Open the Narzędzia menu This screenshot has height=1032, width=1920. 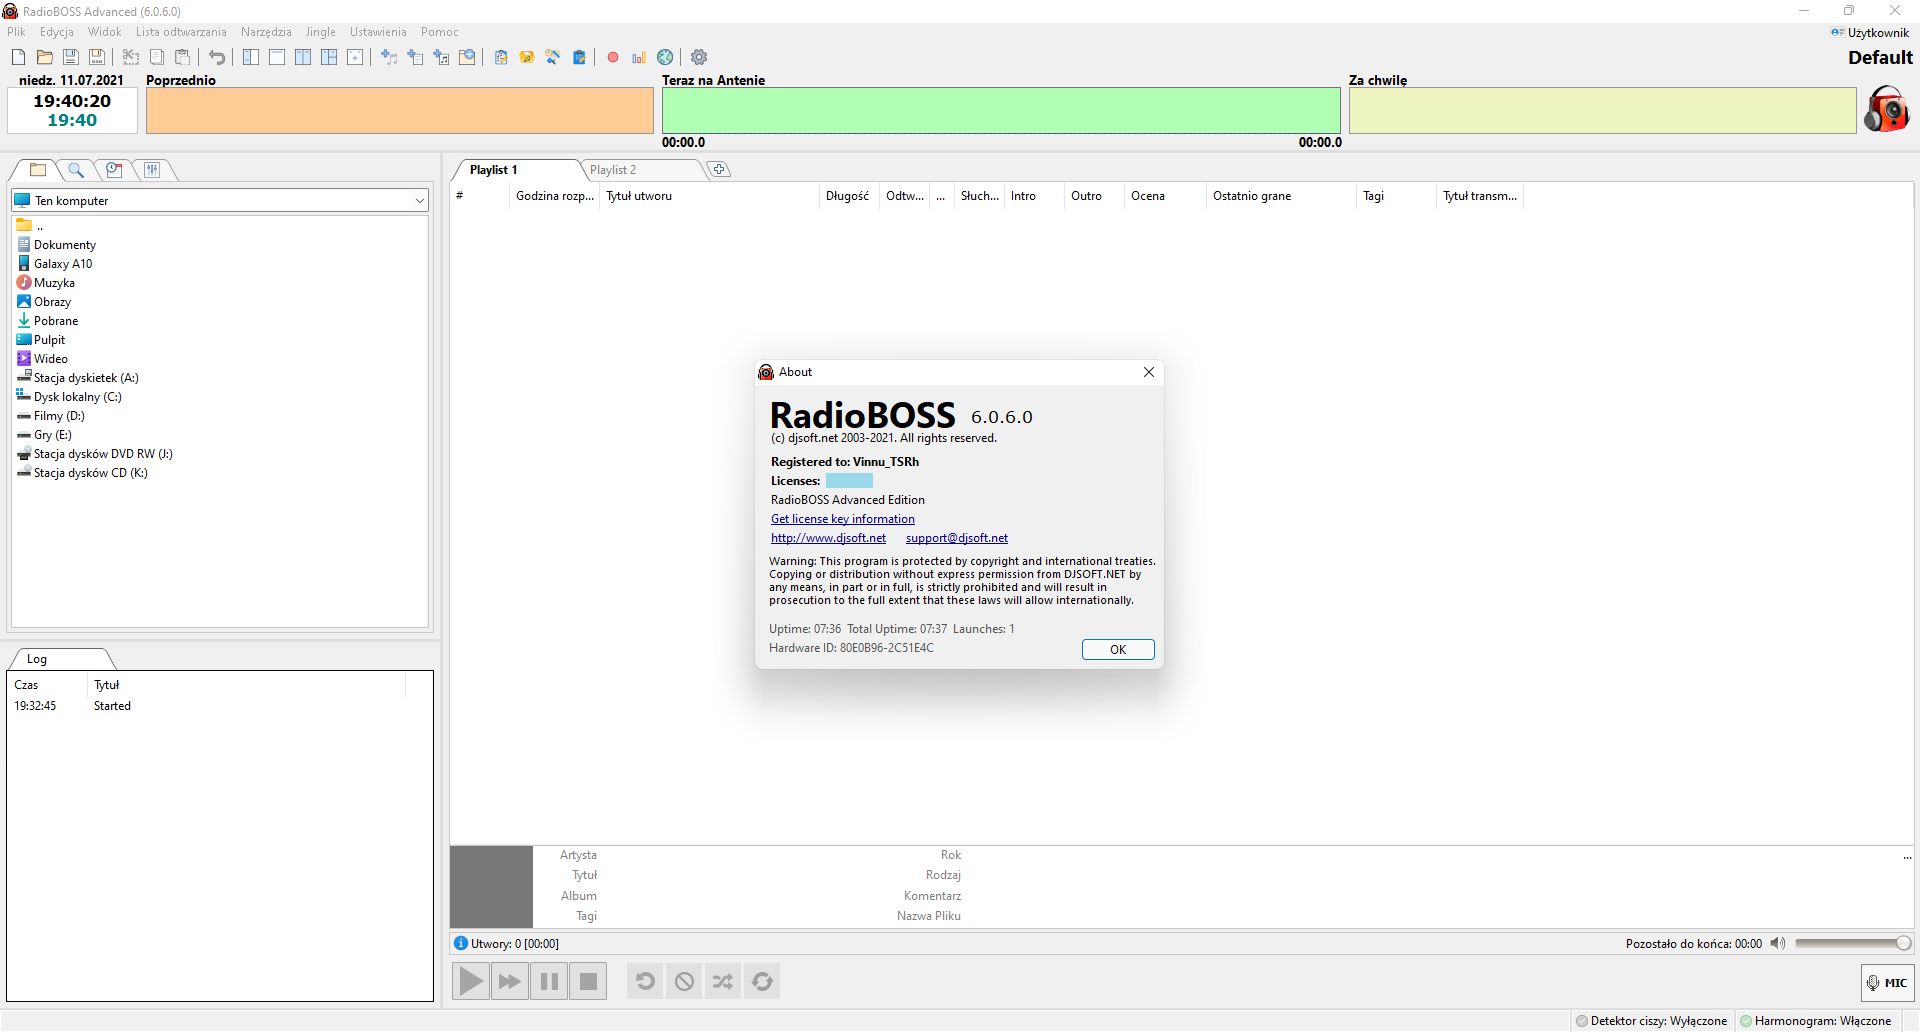pyautogui.click(x=266, y=32)
